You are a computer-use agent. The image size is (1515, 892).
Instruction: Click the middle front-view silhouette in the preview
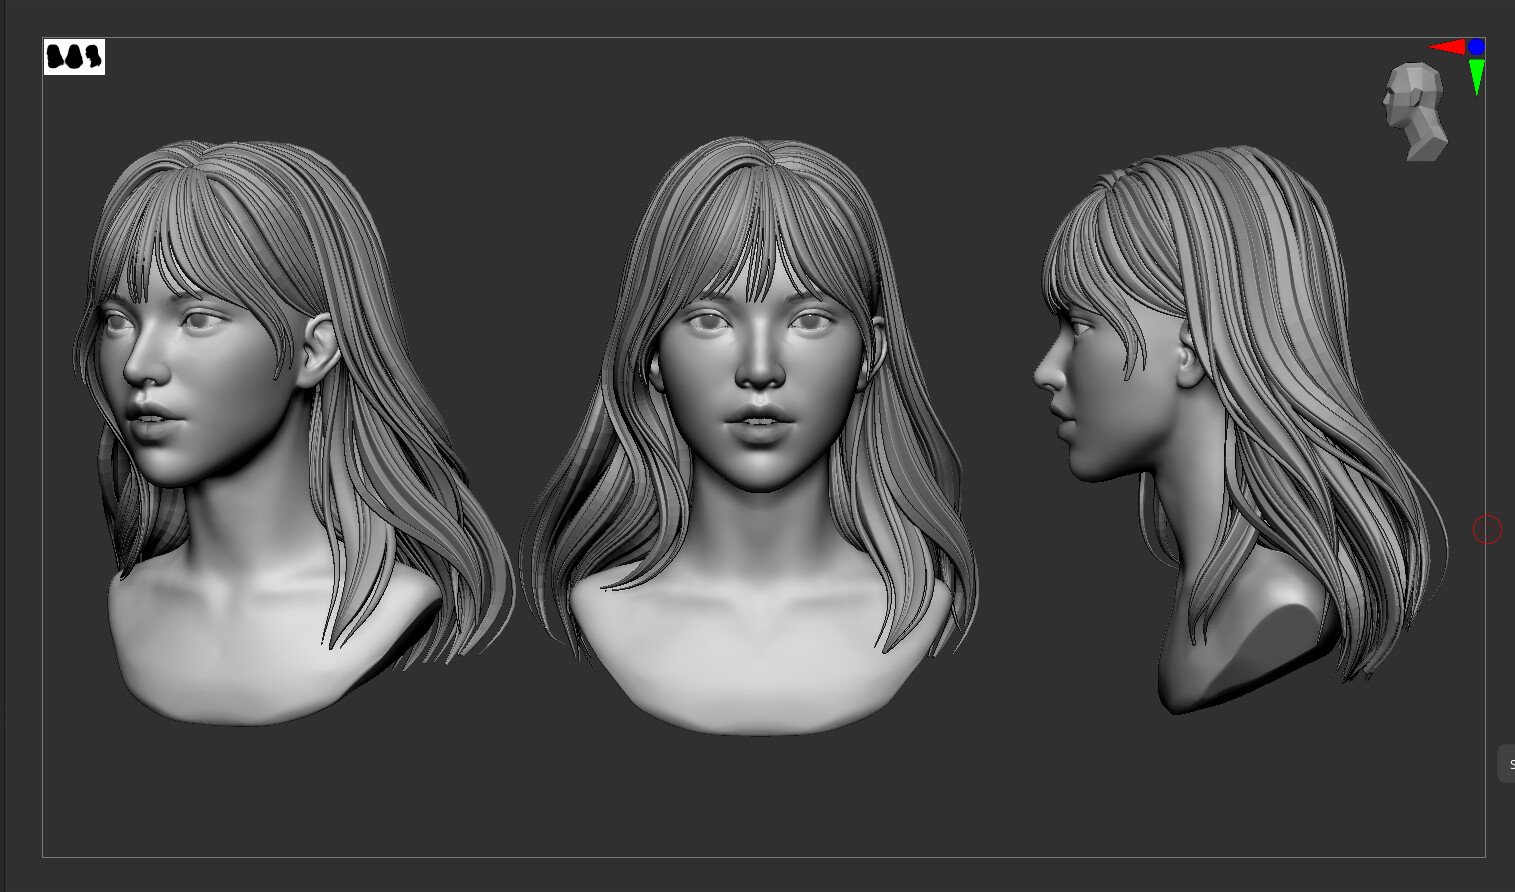click(74, 57)
